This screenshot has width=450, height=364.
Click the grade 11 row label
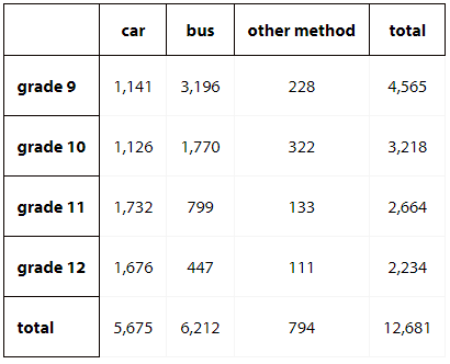coord(52,207)
